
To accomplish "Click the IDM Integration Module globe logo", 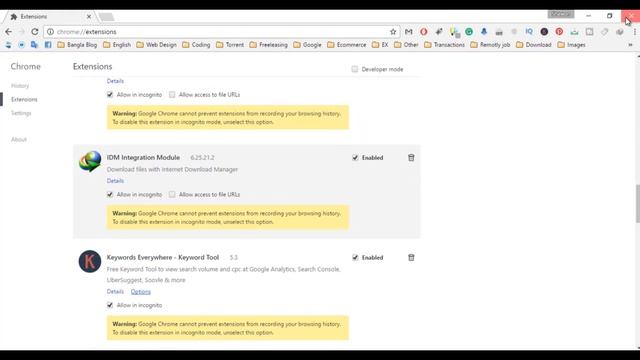I will (x=90, y=162).
